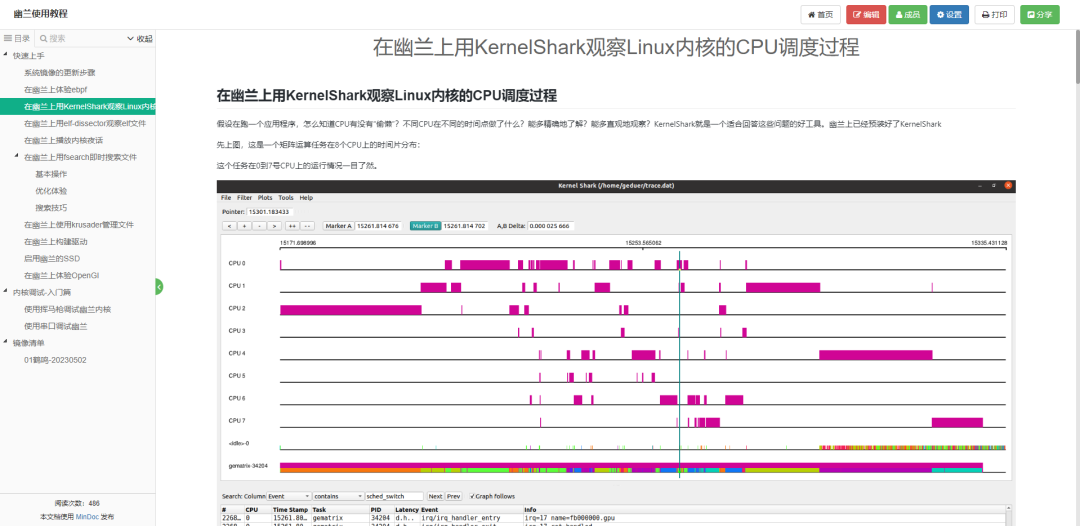The image size is (1080, 526).
Task: Focus the 搜索 search field in sidebar
Action: (81, 39)
